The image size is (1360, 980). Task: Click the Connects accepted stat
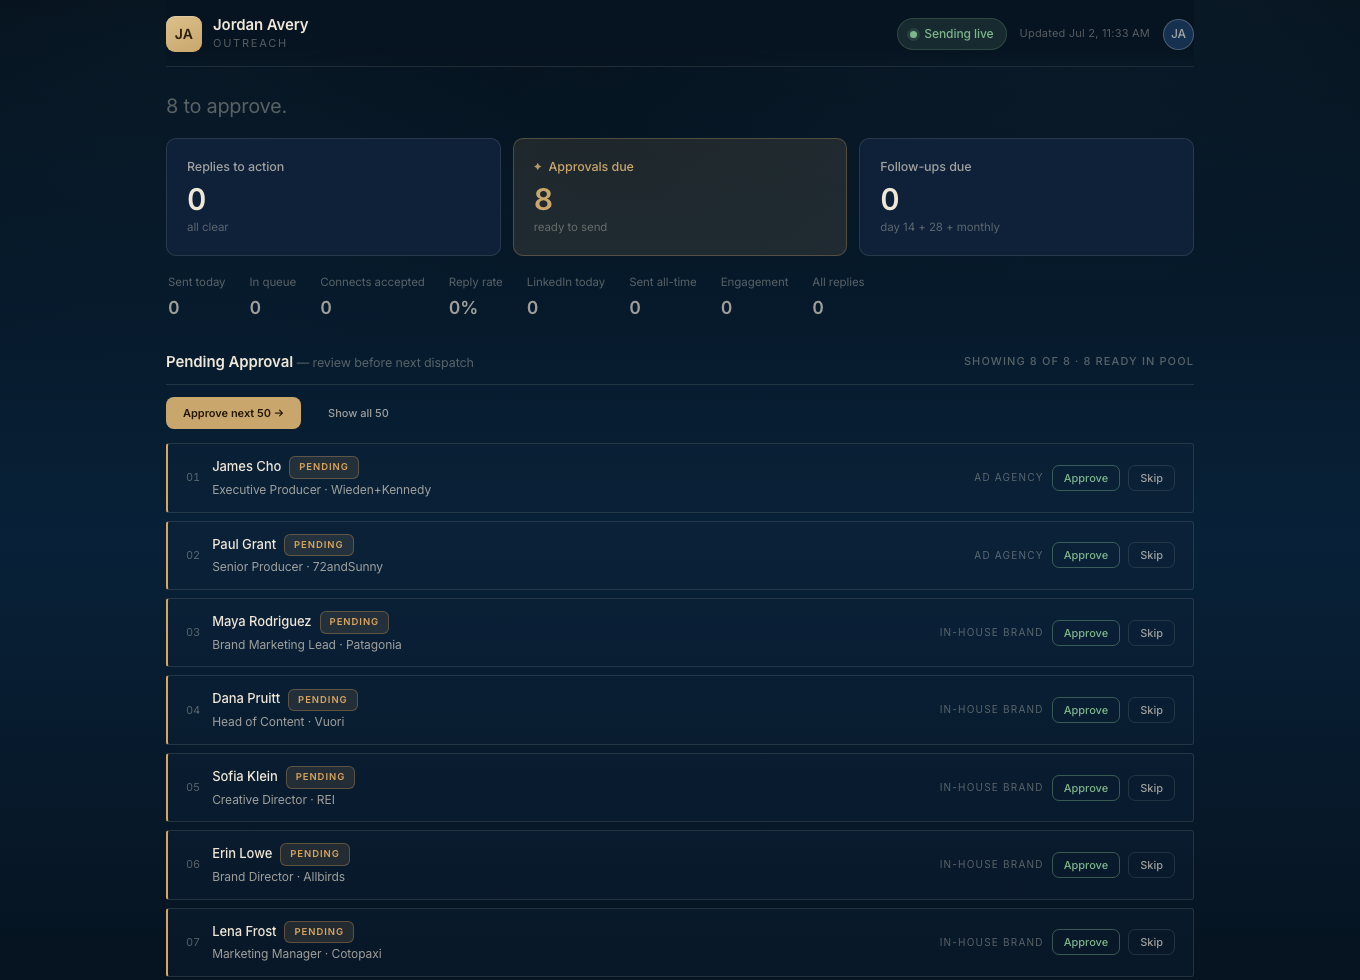click(x=372, y=296)
